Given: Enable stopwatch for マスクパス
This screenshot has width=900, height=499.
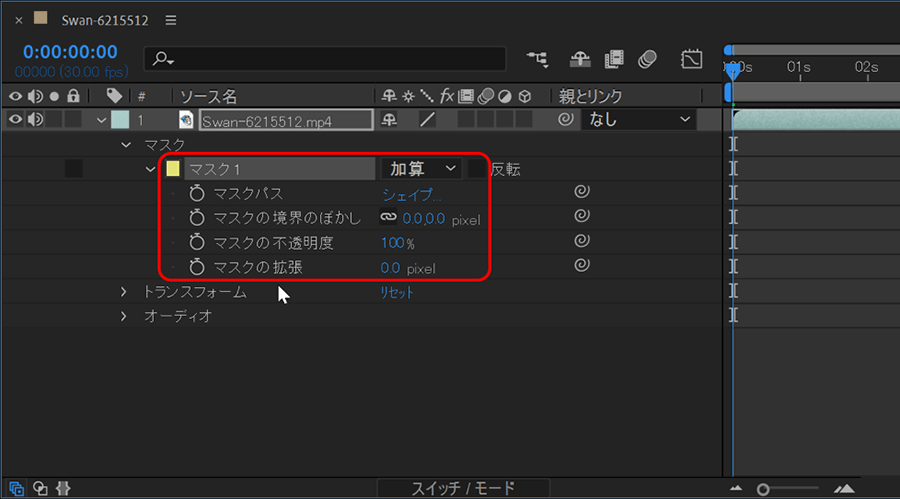Looking at the screenshot, I should tap(197, 193).
